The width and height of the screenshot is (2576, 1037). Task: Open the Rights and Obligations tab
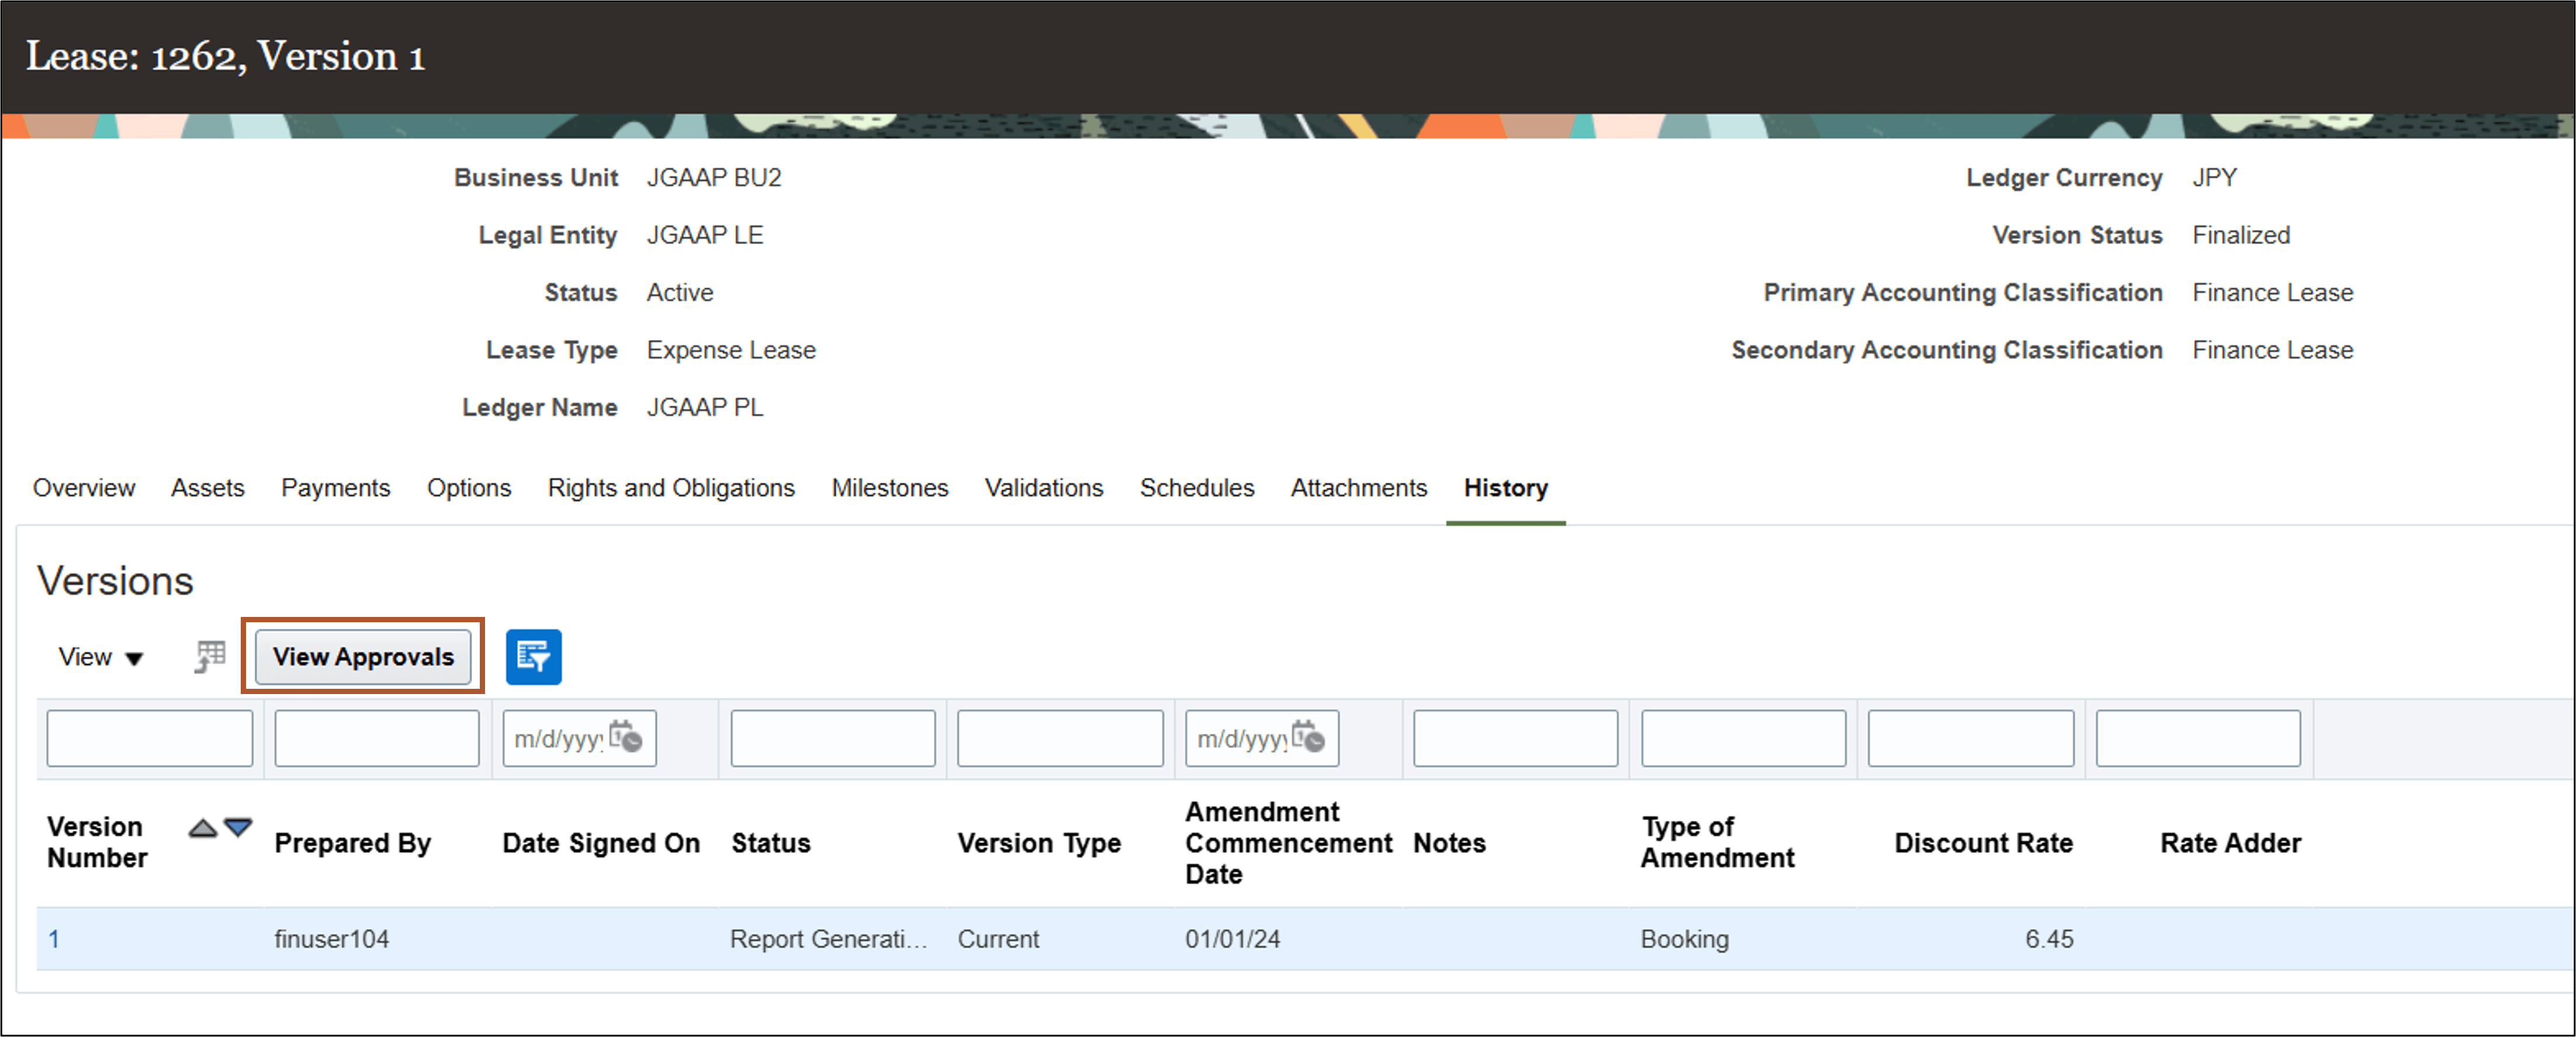pyautogui.click(x=671, y=488)
